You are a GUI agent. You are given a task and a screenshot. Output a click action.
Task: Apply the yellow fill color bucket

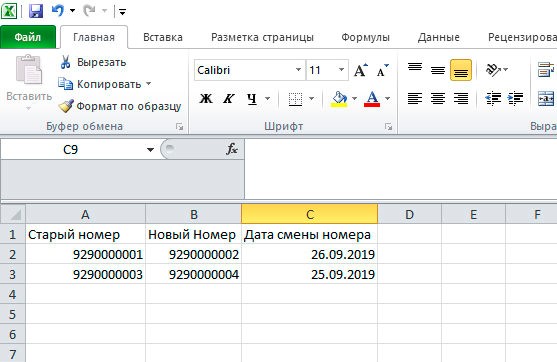click(x=339, y=99)
